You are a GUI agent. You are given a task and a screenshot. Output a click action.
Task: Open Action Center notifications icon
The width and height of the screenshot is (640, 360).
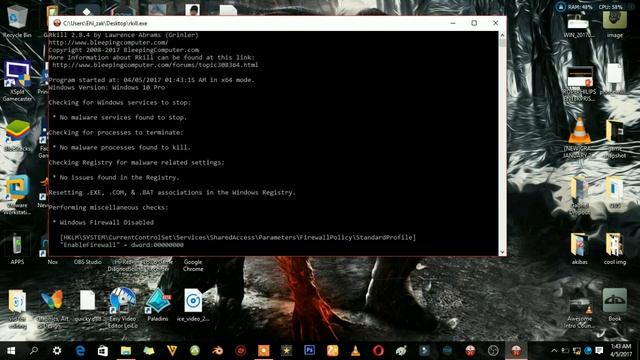599,351
